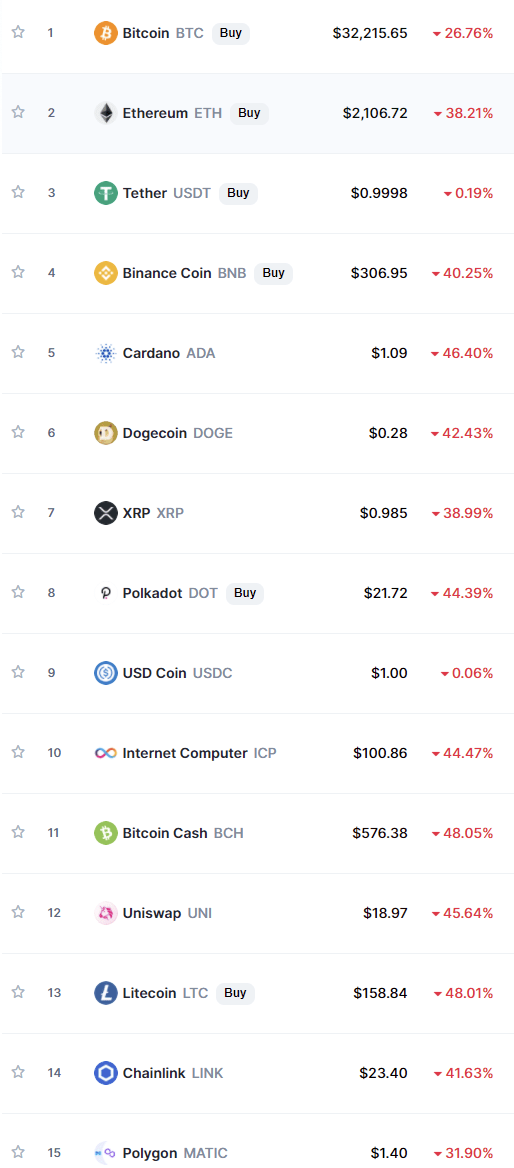The height and width of the screenshot is (1168, 514).
Task: Click the Dogecoin Shiba logo icon
Action: pyautogui.click(x=106, y=433)
